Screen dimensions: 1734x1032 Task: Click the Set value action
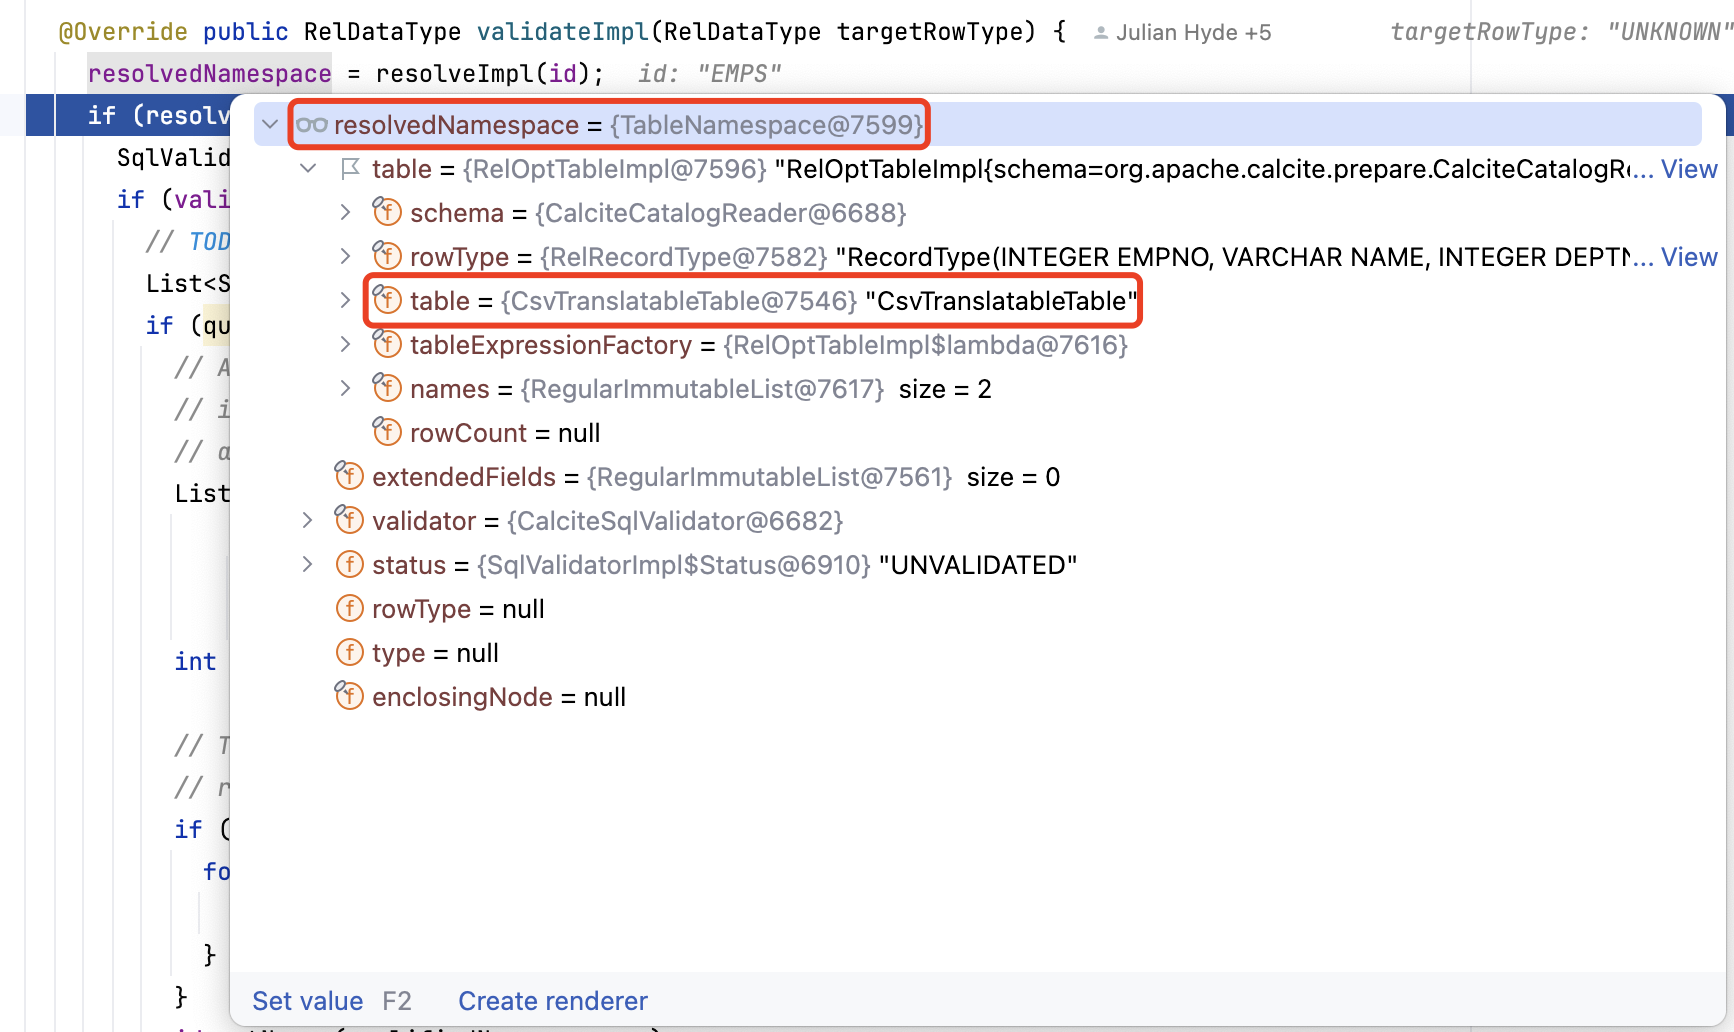[x=307, y=1001]
